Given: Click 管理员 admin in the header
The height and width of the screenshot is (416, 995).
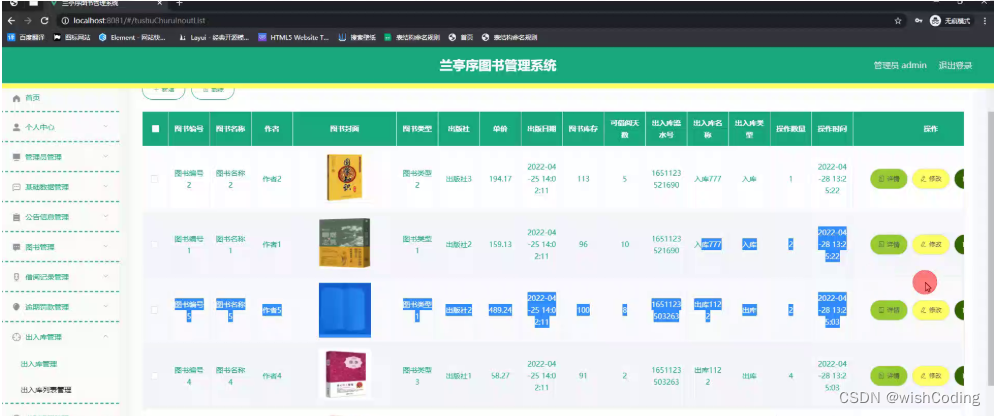Looking at the screenshot, I should click(x=900, y=65).
